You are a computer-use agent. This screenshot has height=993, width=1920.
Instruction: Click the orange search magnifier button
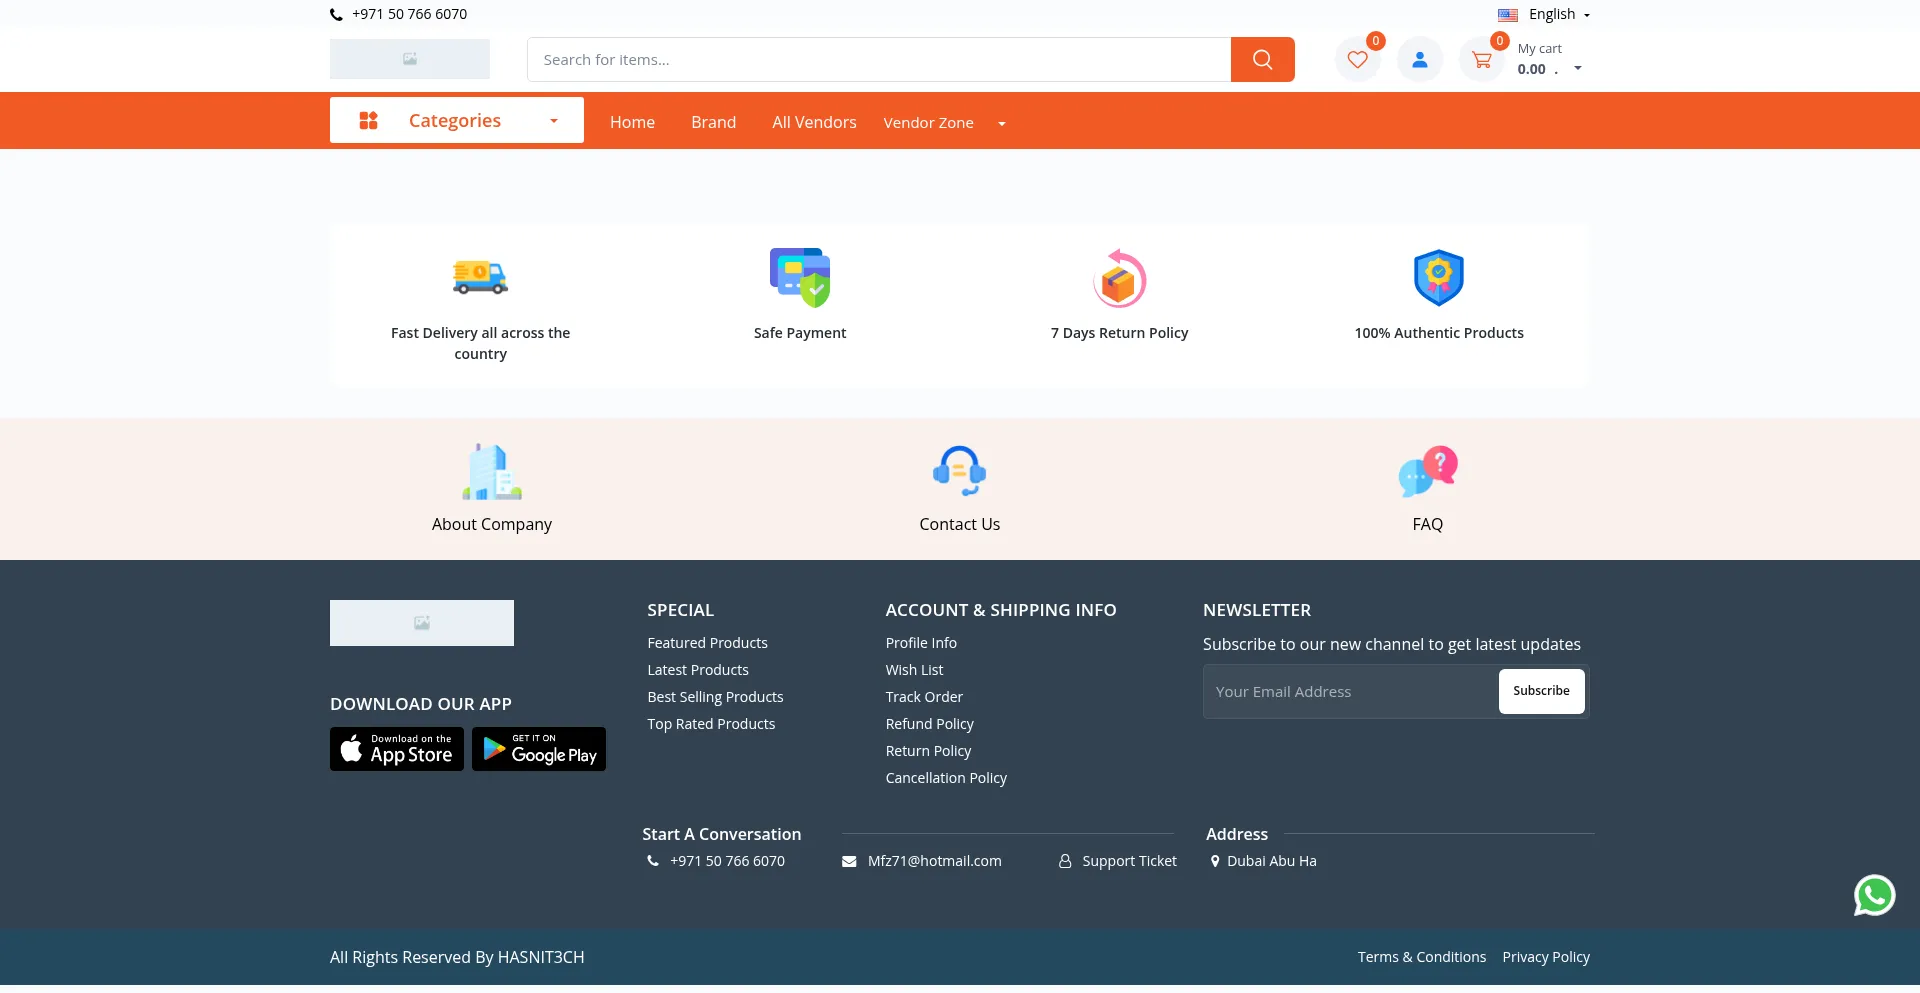point(1262,60)
